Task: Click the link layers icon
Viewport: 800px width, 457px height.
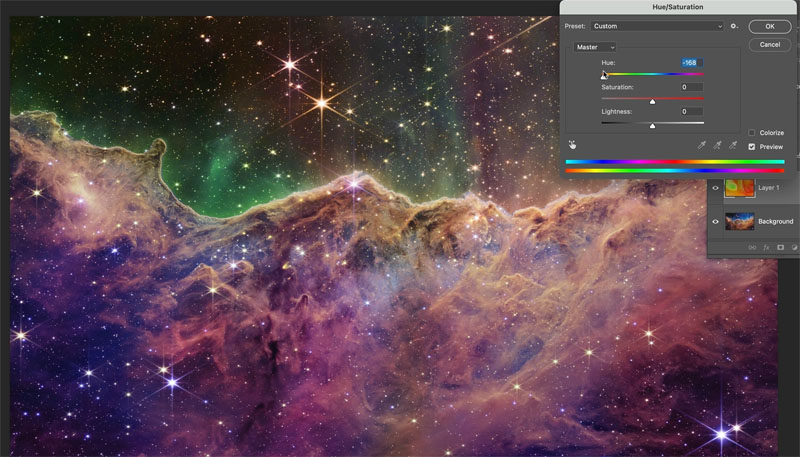Action: [752, 247]
